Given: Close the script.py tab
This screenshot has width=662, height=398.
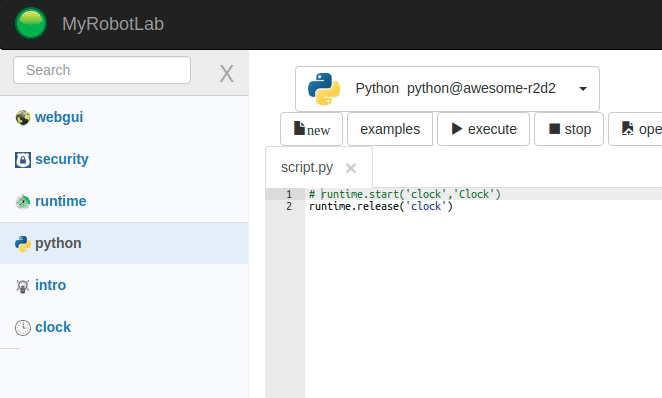Looking at the screenshot, I should click(351, 168).
